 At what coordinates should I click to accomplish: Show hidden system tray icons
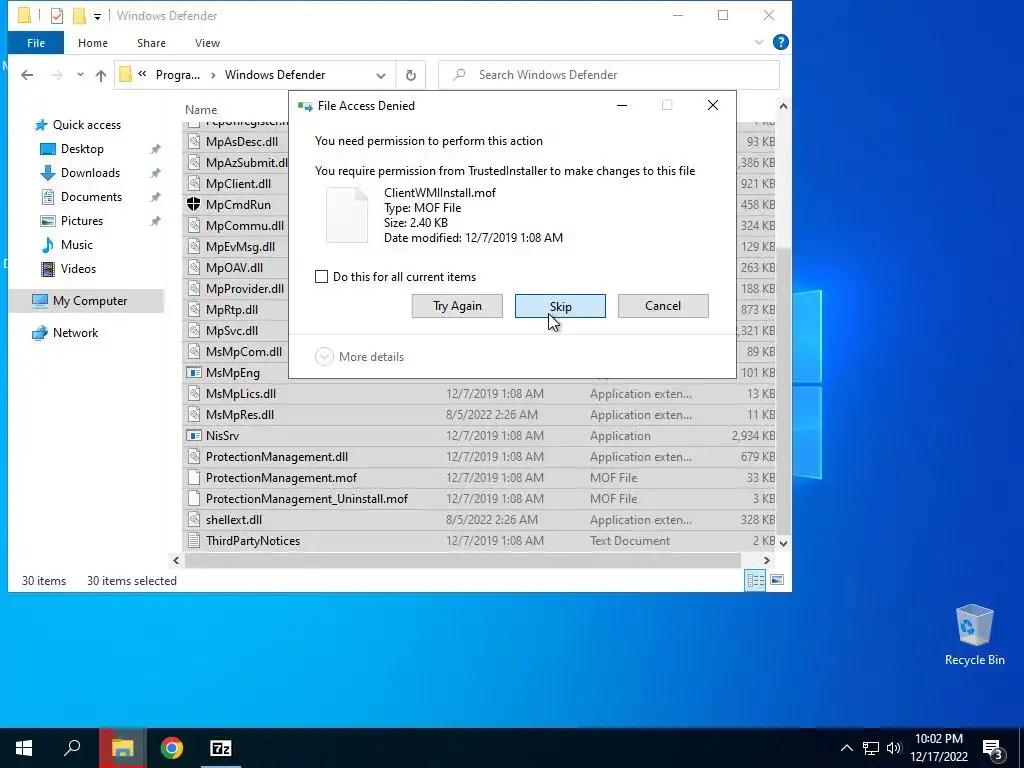tap(846, 748)
